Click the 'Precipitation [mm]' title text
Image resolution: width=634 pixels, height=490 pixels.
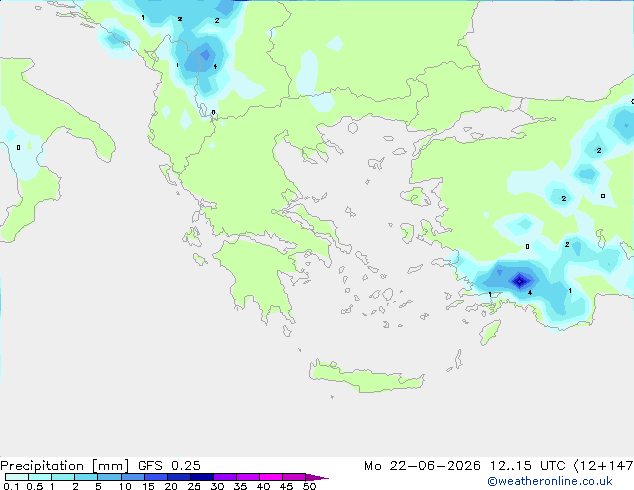(x=65, y=466)
